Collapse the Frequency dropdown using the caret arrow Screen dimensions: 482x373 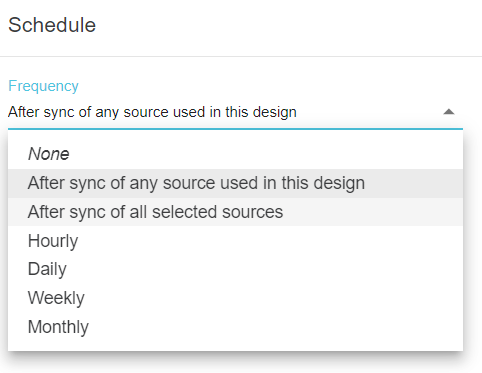point(449,112)
